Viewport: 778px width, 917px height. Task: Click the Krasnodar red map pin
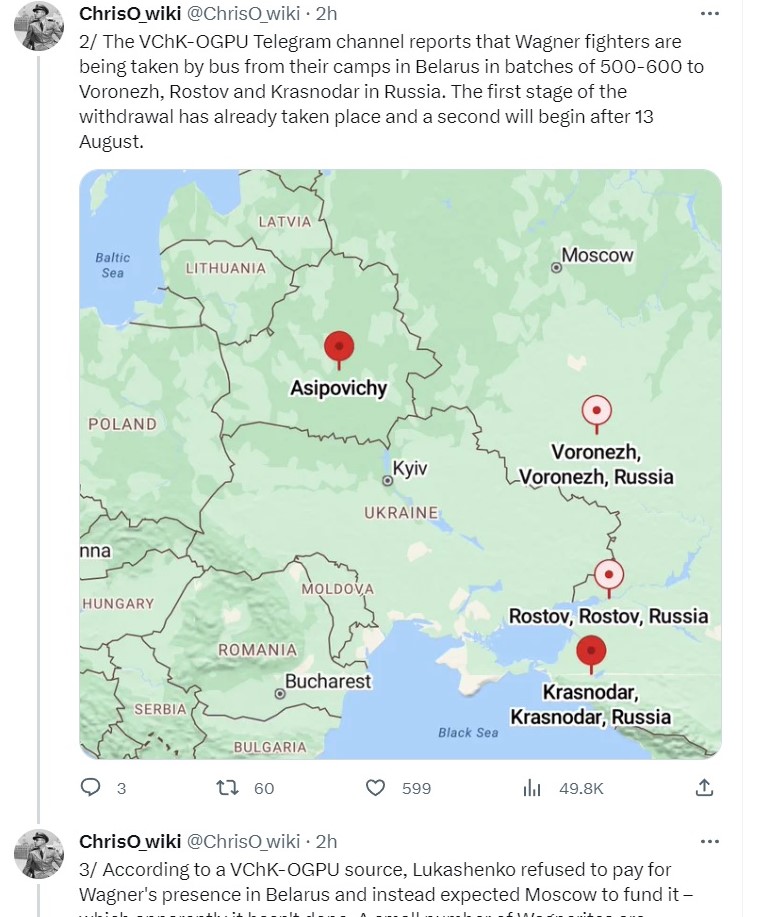point(591,652)
